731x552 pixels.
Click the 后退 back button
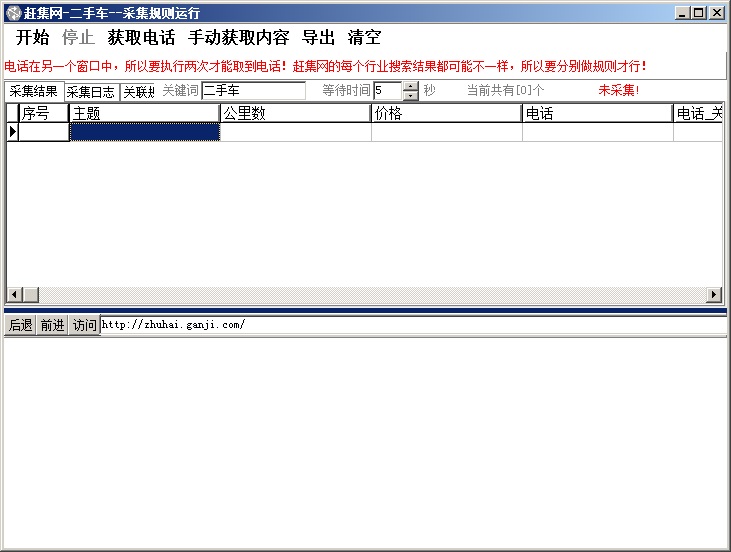(x=20, y=325)
